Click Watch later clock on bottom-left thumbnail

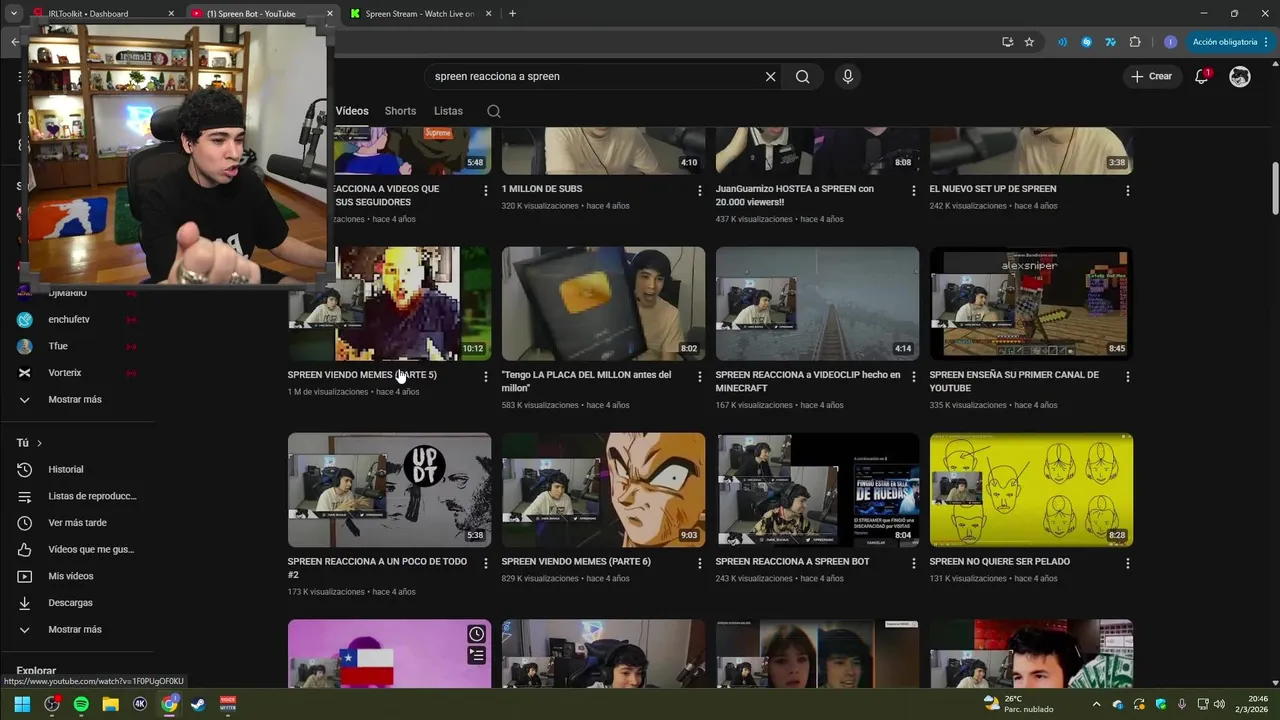(x=477, y=634)
